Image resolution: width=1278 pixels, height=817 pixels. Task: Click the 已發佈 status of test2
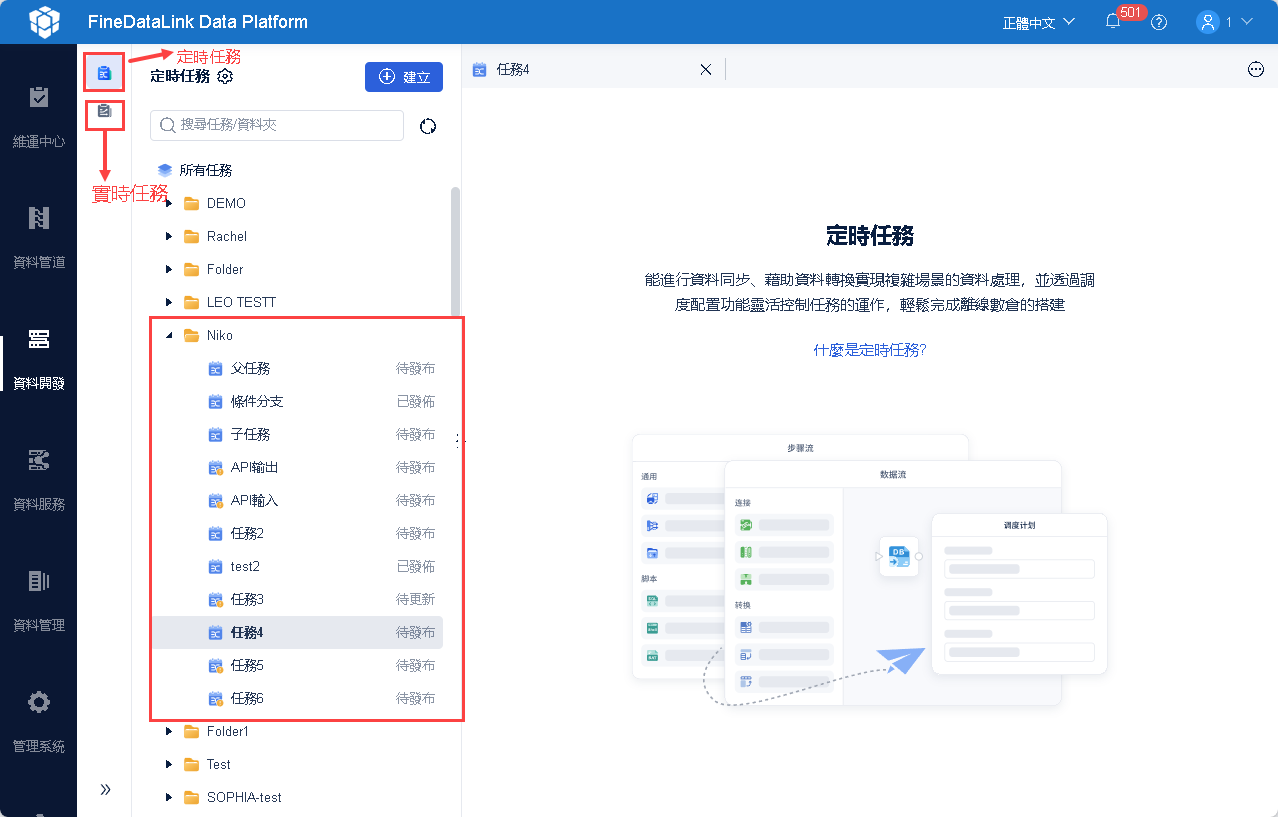point(415,566)
